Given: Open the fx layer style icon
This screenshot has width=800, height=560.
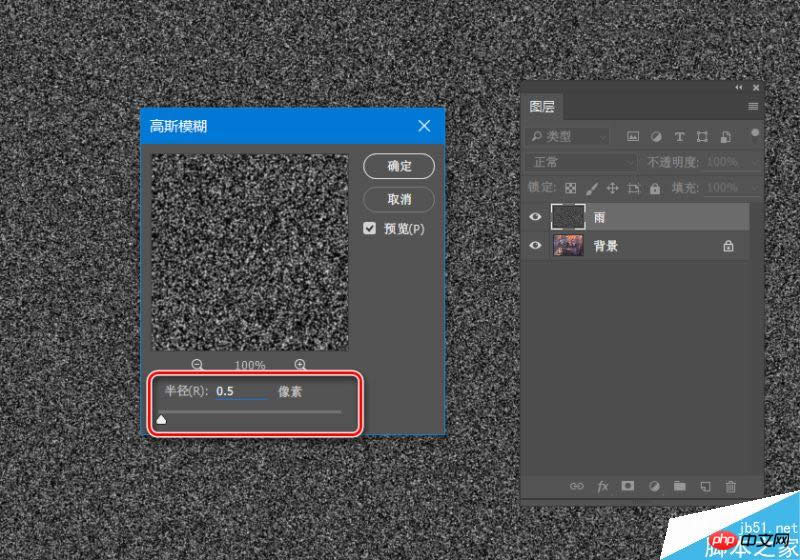Looking at the screenshot, I should [x=603, y=486].
